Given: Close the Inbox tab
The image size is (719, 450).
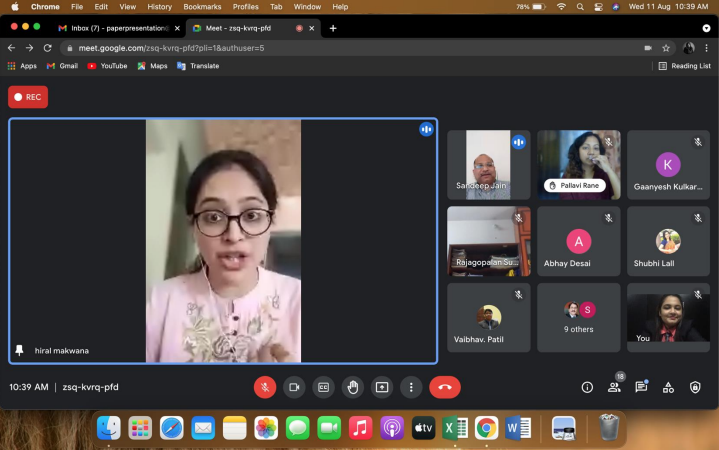Looking at the screenshot, I should coord(177,28).
